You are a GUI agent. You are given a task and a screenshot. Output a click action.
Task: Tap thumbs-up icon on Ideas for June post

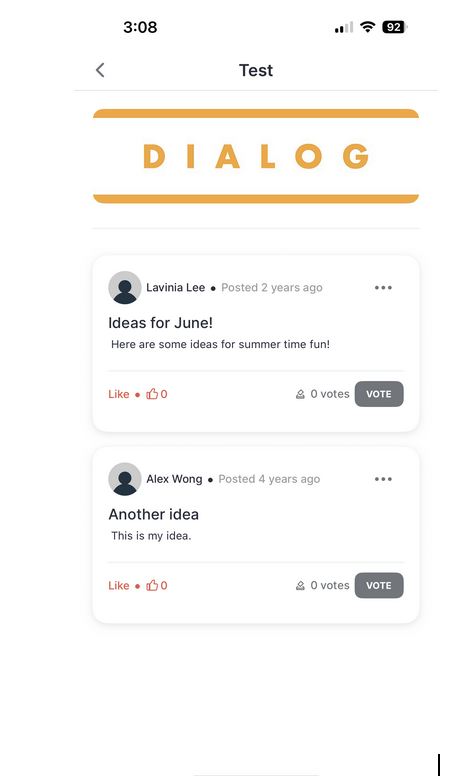click(x=152, y=394)
